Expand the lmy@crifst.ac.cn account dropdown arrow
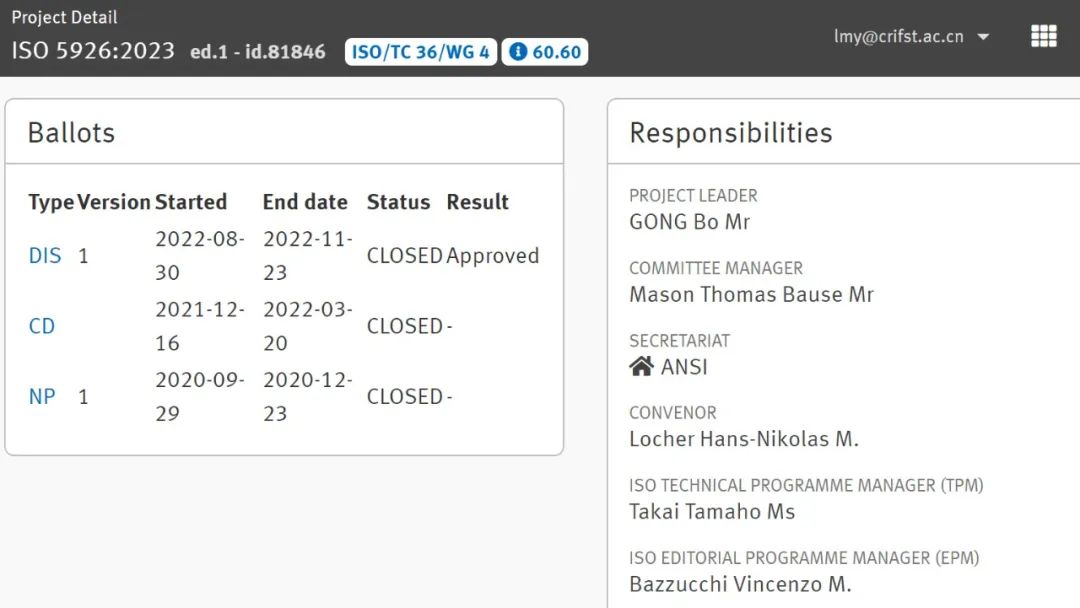Image resolution: width=1080 pixels, height=608 pixels. point(983,37)
